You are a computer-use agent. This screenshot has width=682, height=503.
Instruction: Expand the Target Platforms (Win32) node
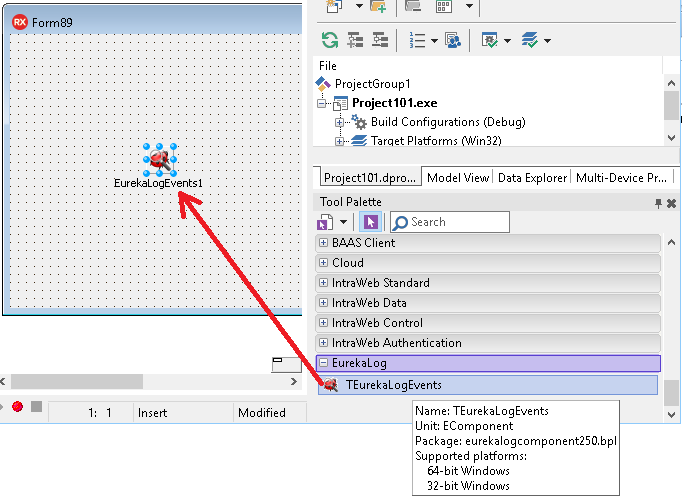[340, 141]
